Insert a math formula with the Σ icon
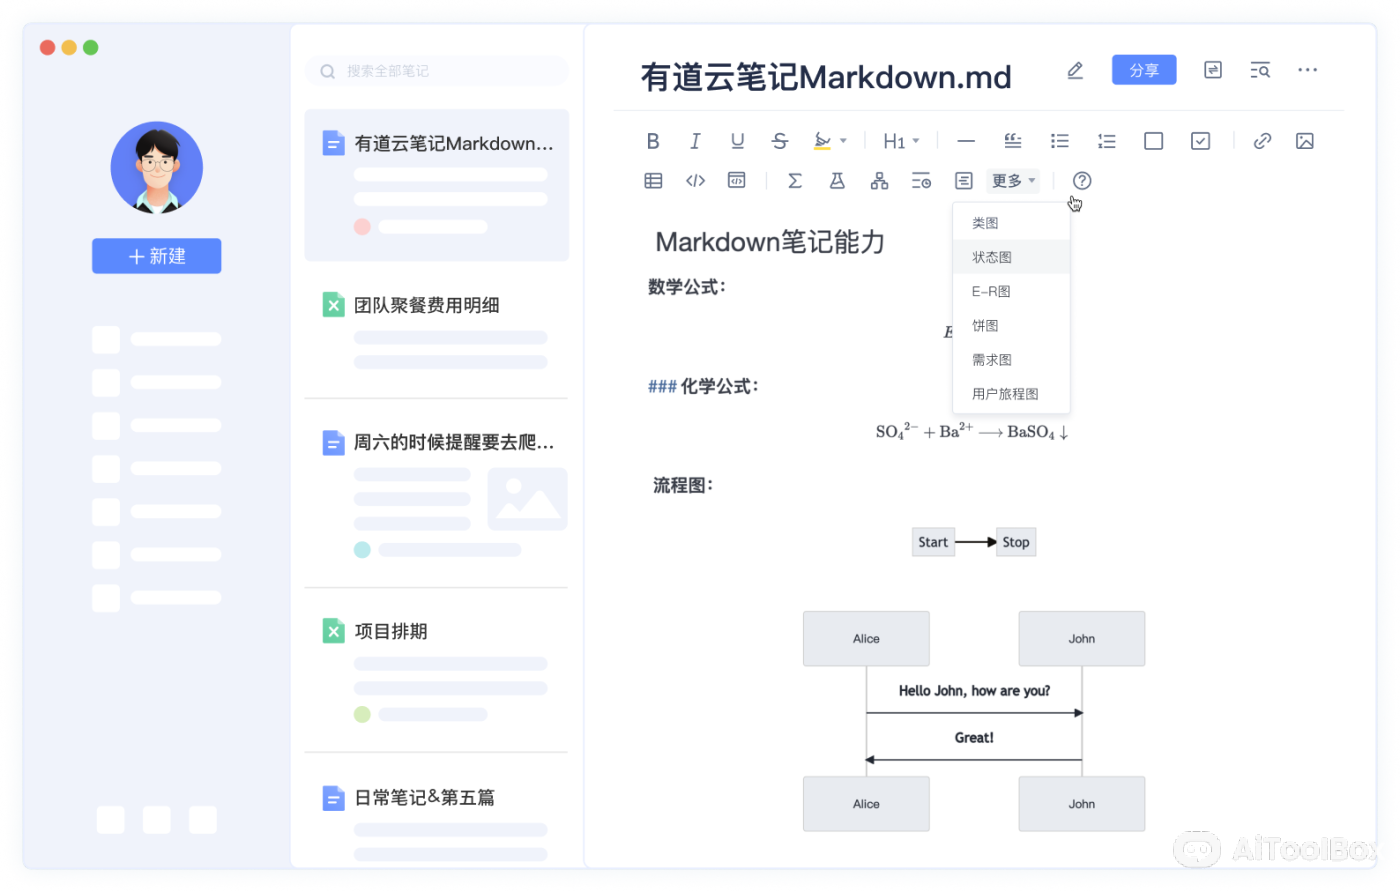 (794, 180)
